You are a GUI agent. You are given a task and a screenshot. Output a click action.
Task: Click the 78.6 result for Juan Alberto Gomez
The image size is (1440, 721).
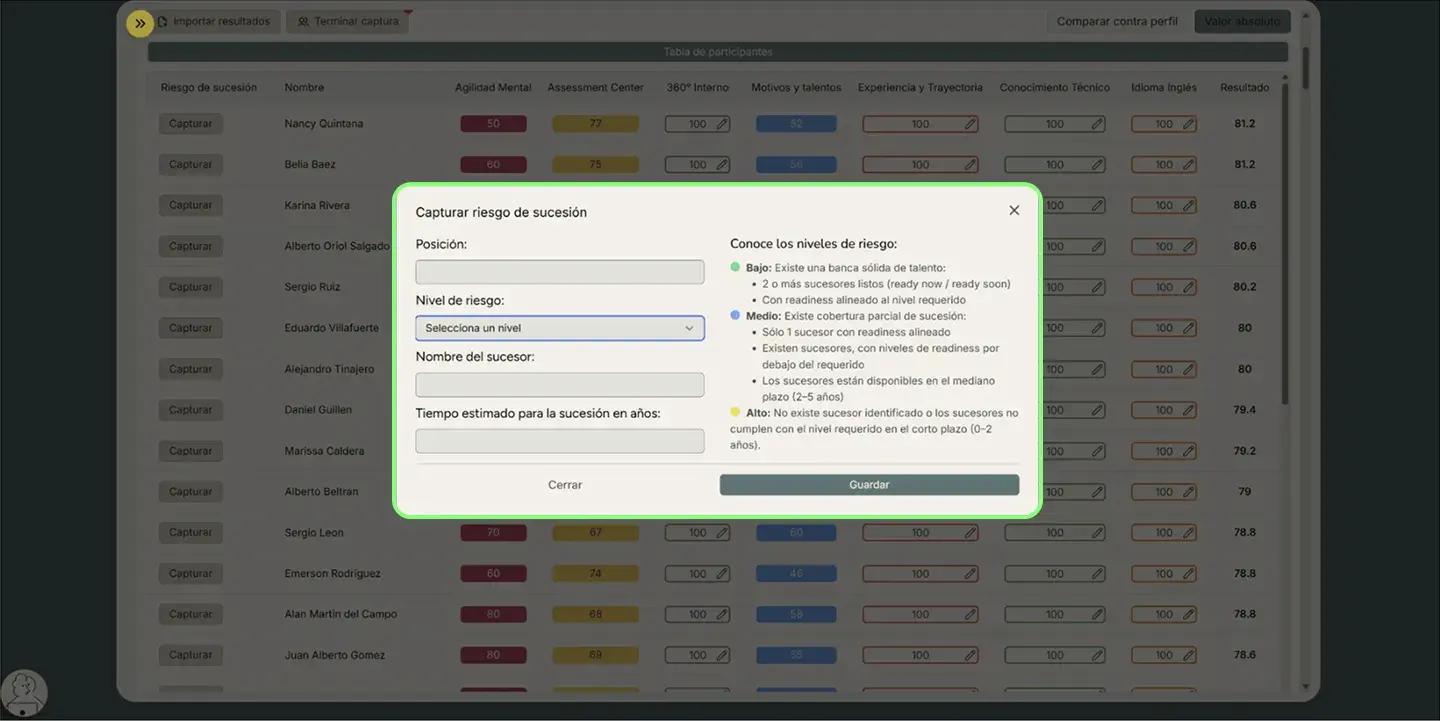(1244, 656)
